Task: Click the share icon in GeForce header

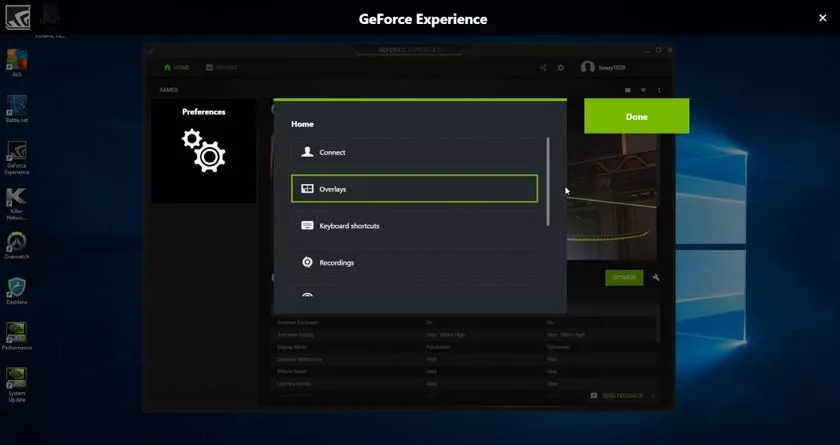Action: coord(543,67)
